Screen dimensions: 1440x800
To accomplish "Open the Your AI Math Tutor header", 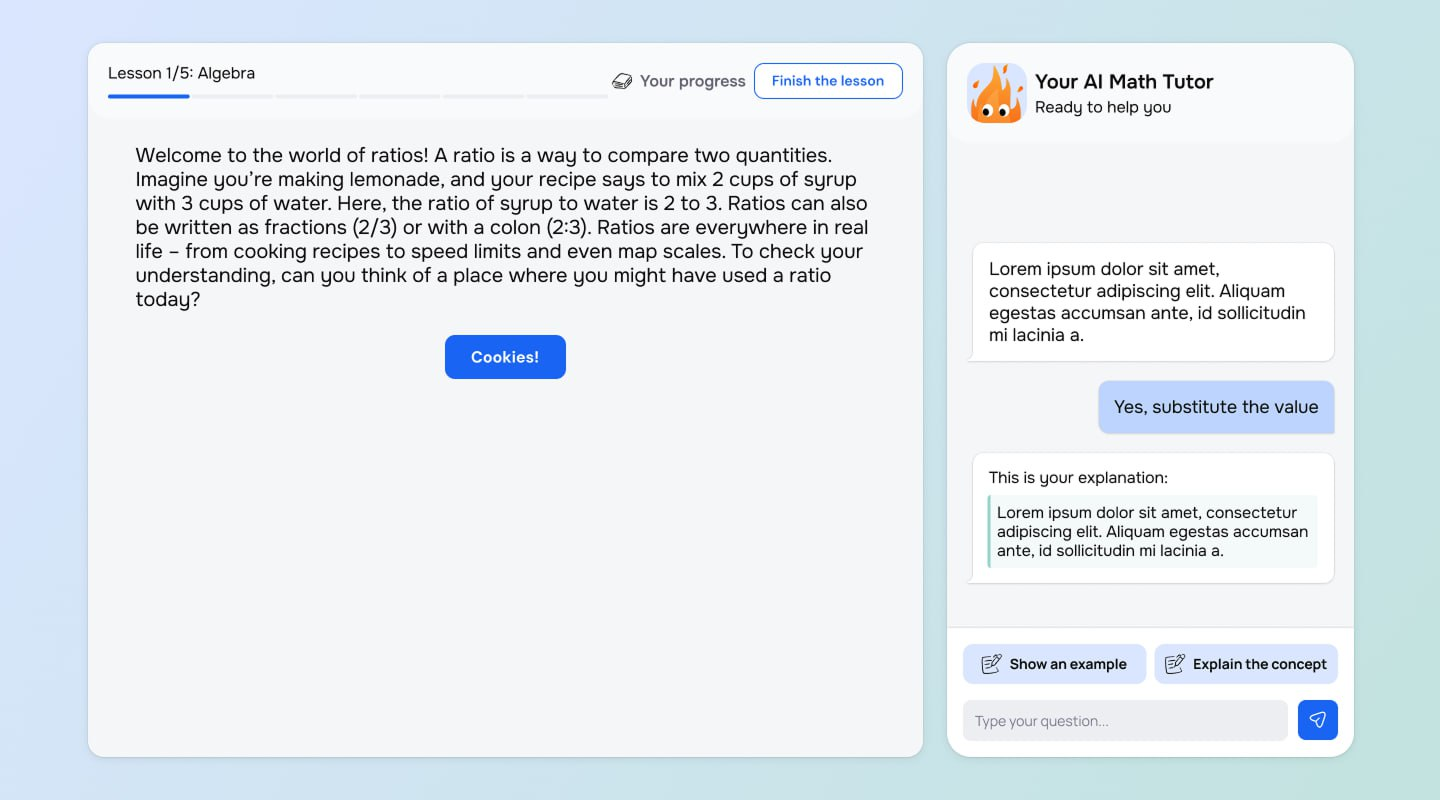I will [x=1124, y=82].
